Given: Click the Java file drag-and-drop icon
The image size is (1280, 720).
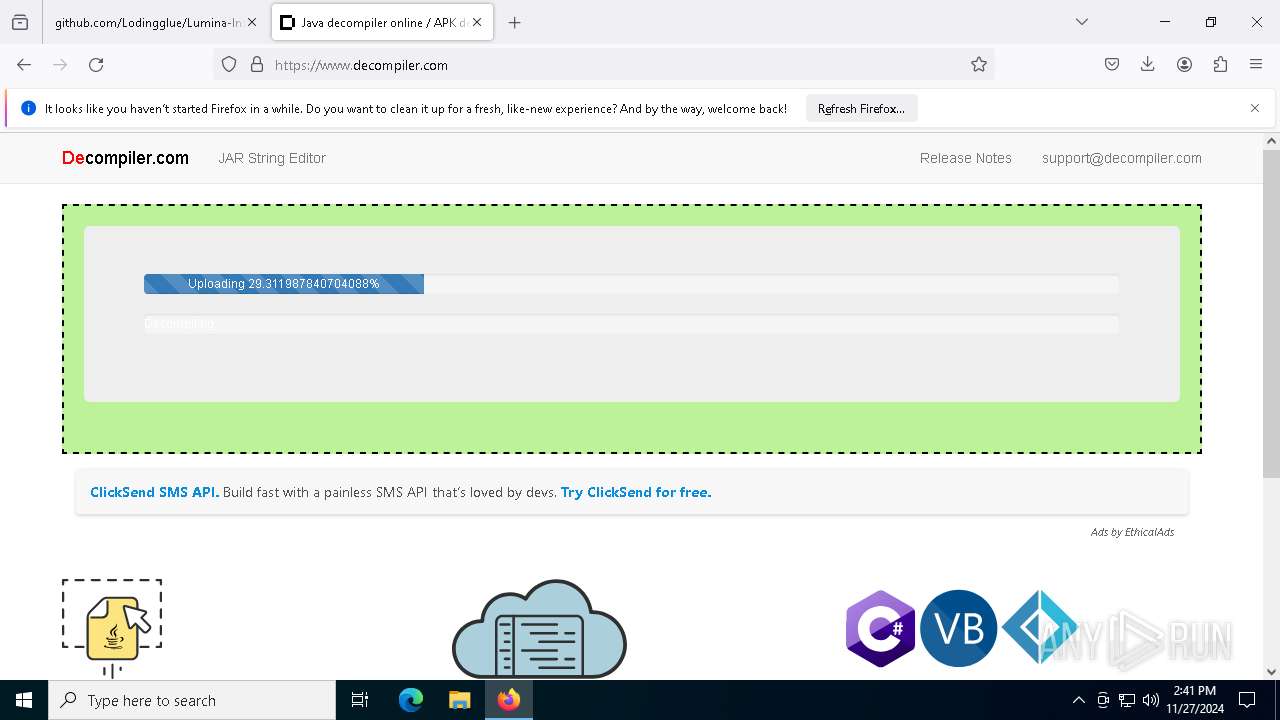Looking at the screenshot, I should click(x=112, y=628).
